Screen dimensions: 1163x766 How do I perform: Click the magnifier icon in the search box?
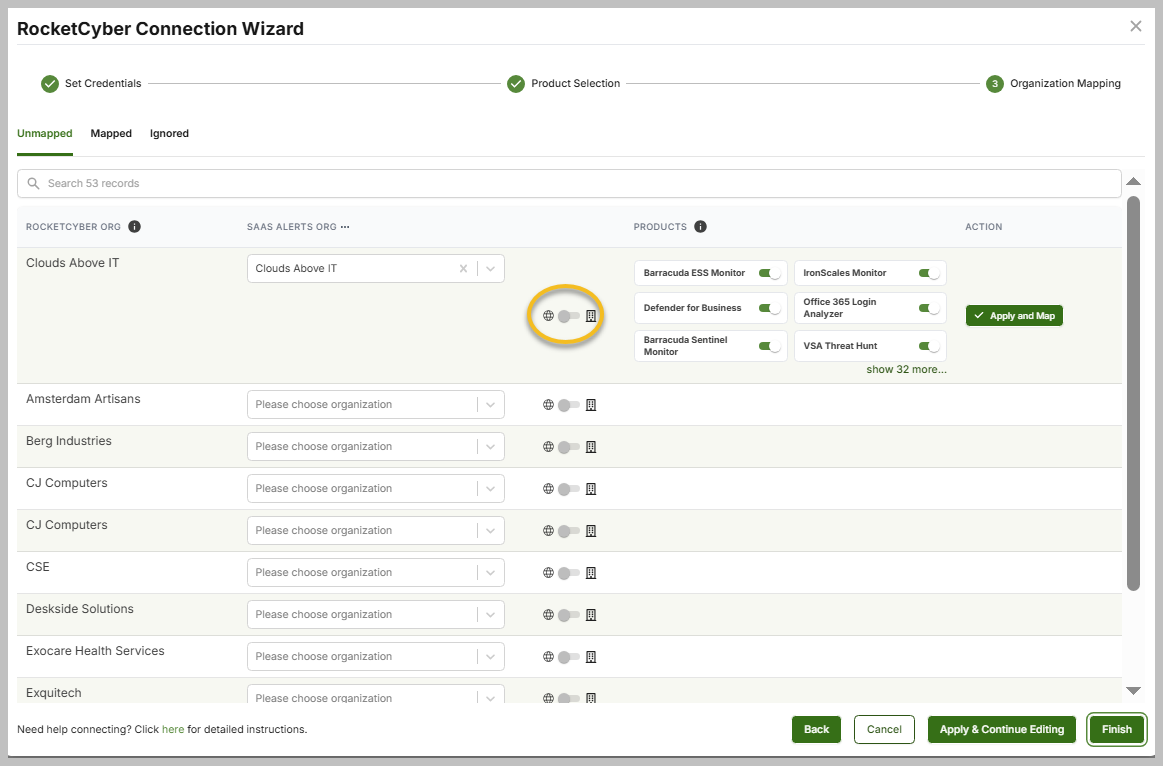coord(33,183)
